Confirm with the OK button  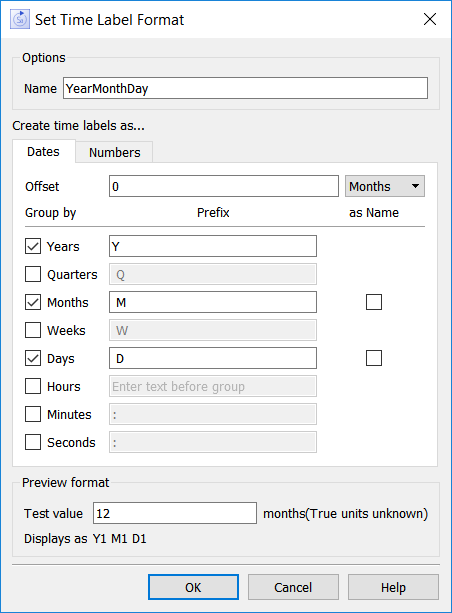[193, 587]
